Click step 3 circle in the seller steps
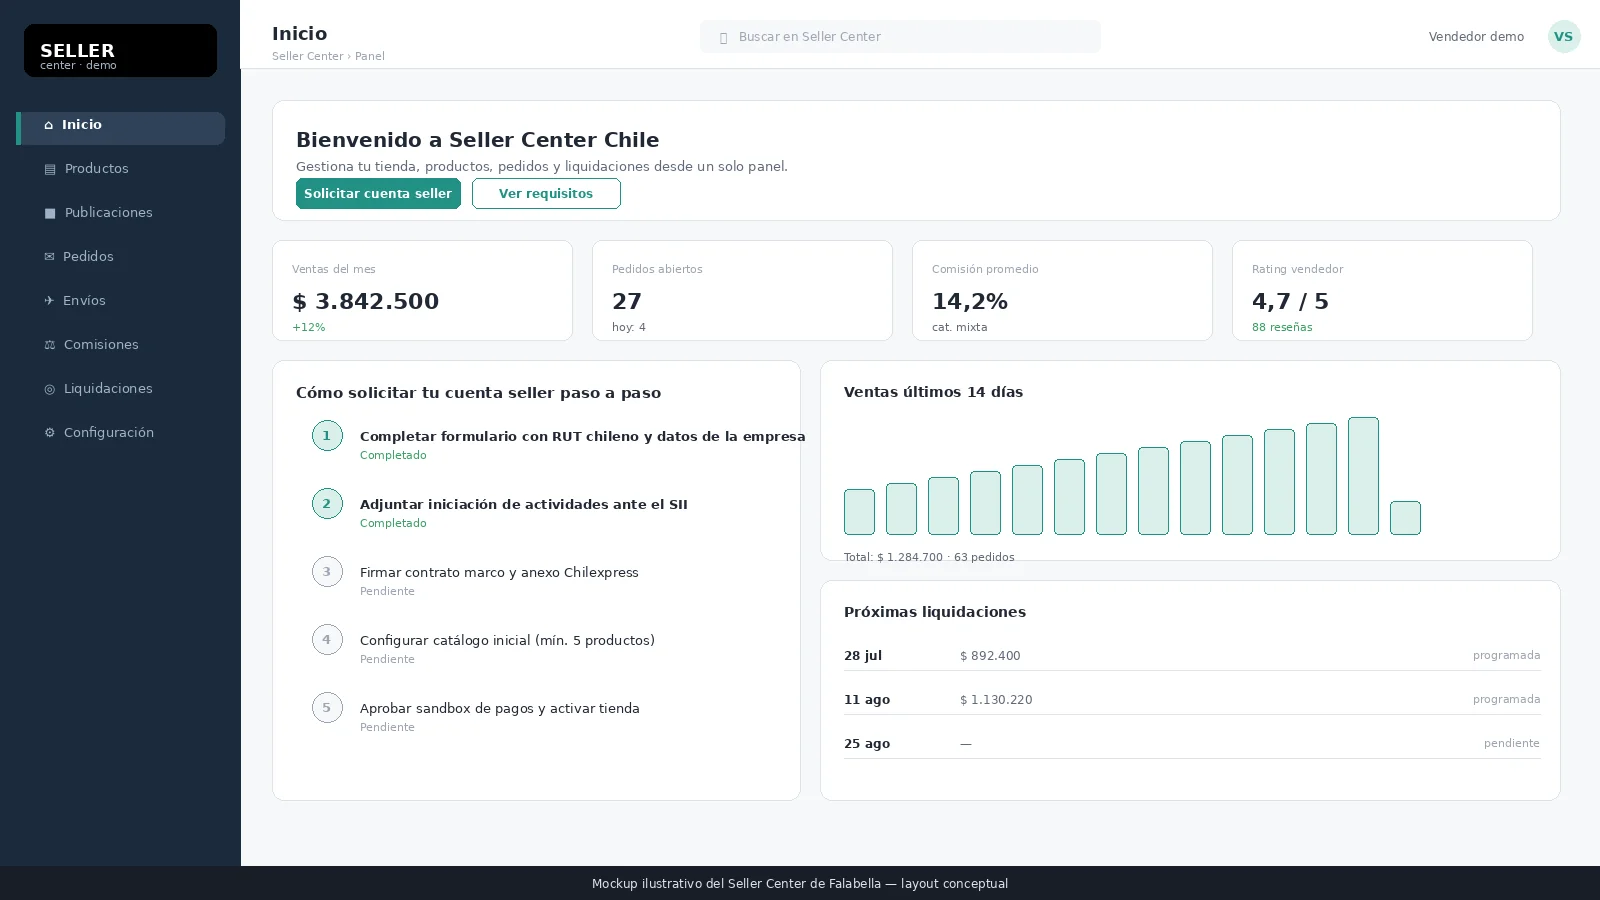 pos(327,572)
